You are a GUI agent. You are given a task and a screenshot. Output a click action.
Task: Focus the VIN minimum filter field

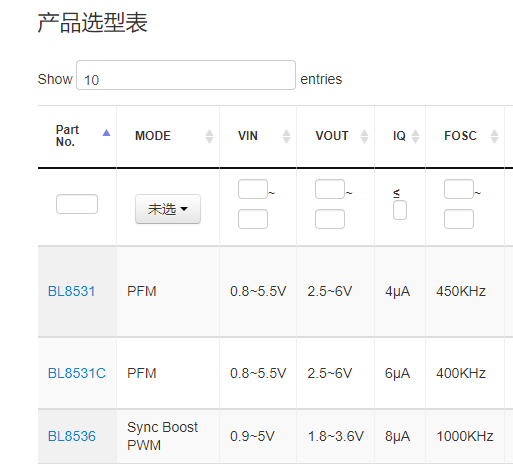click(253, 189)
